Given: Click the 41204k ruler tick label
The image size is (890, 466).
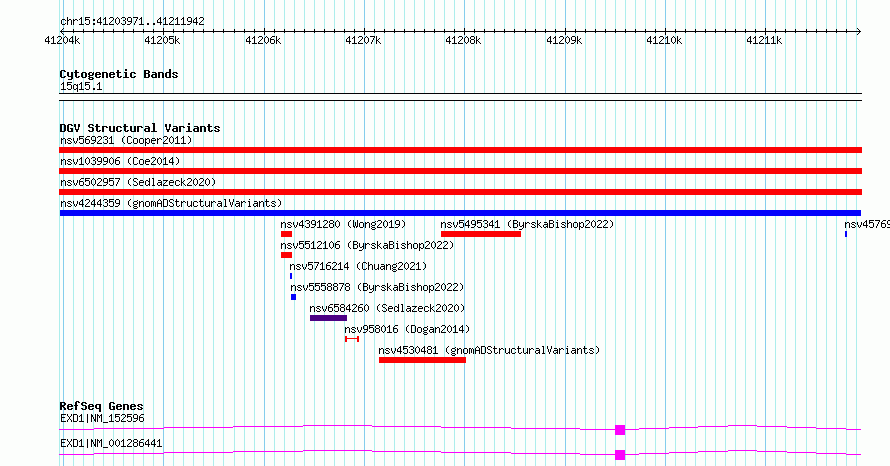Looking at the screenshot, I should pos(62,40).
